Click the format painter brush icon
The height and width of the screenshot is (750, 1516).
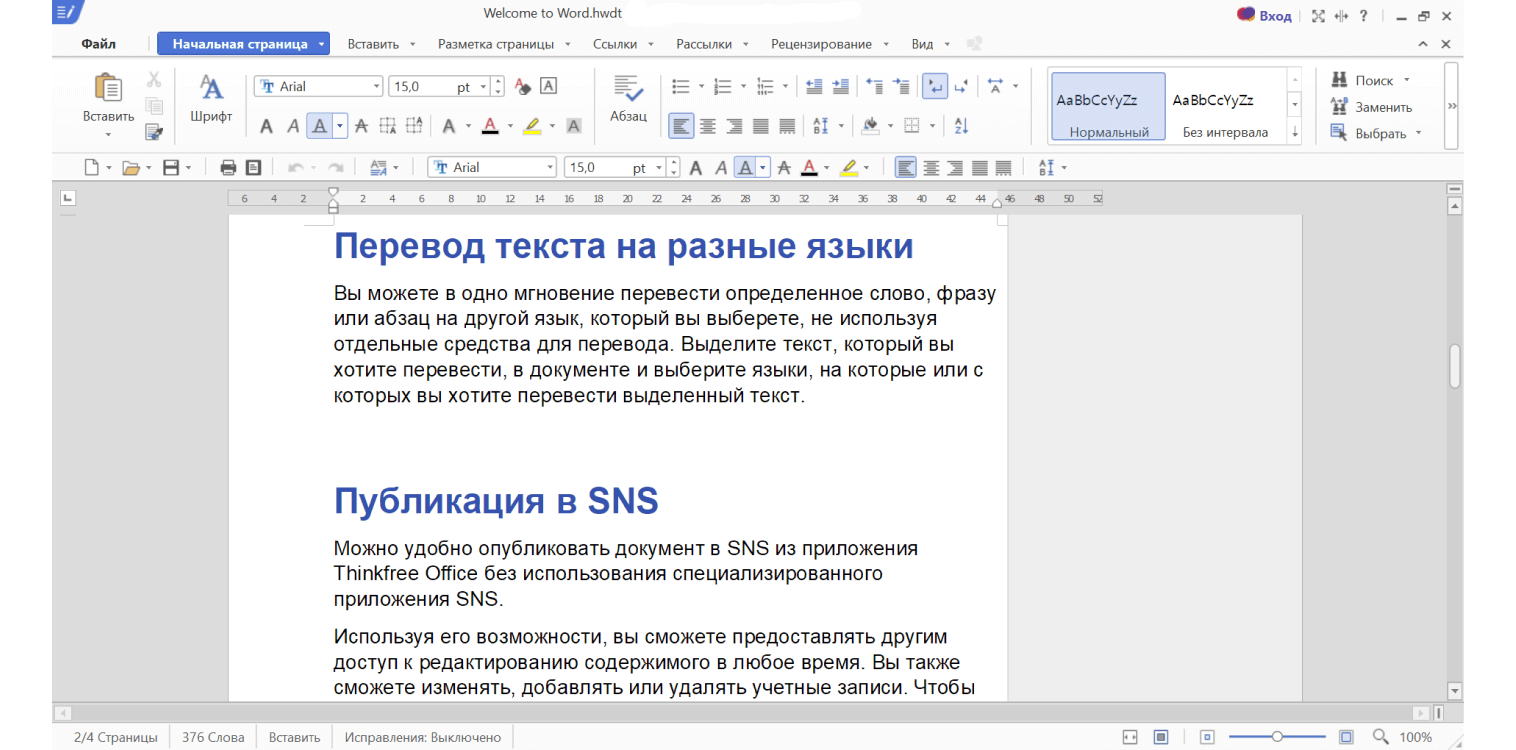[154, 131]
